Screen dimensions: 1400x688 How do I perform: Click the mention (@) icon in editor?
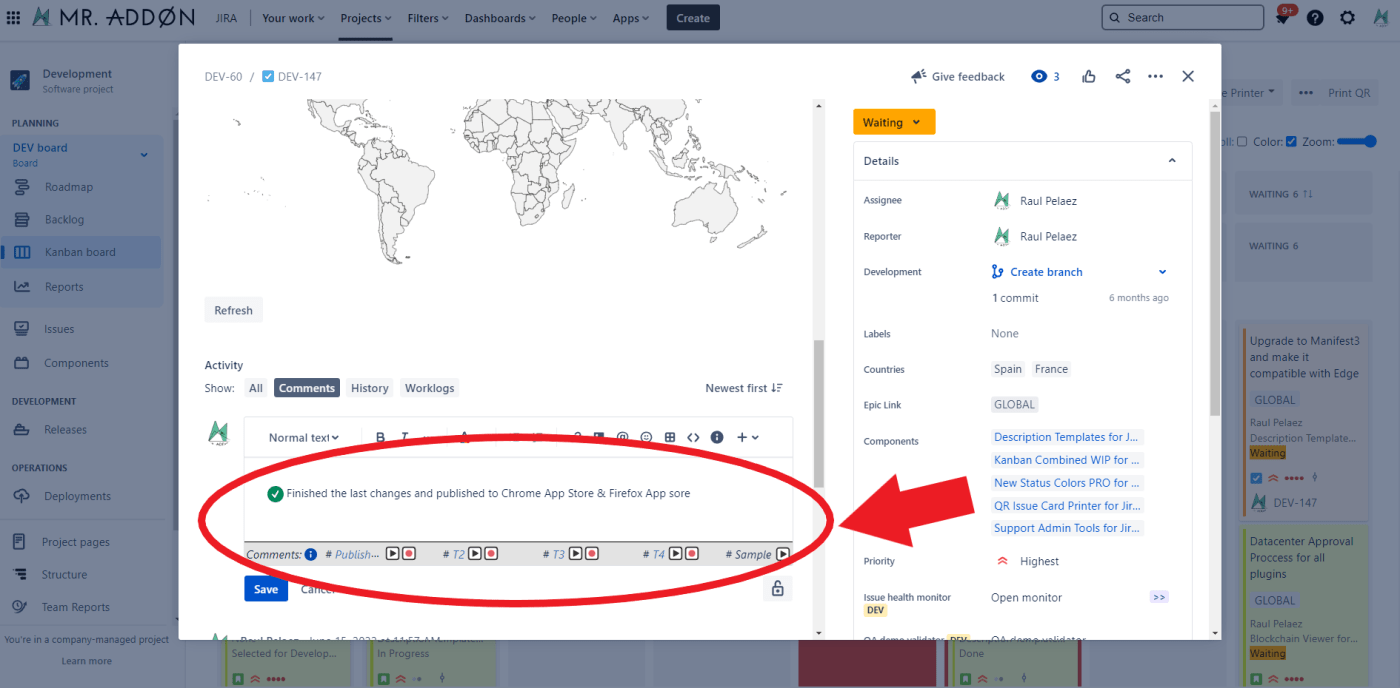point(622,437)
